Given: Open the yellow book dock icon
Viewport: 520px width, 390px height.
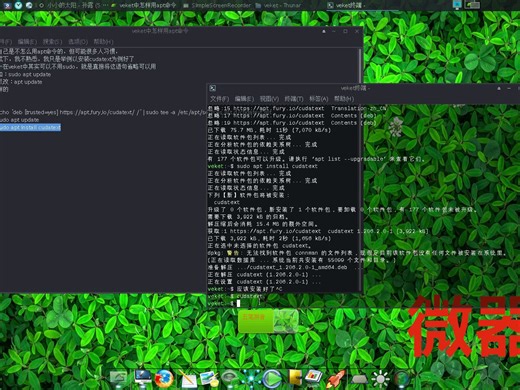Looking at the screenshot, I should (294, 378).
